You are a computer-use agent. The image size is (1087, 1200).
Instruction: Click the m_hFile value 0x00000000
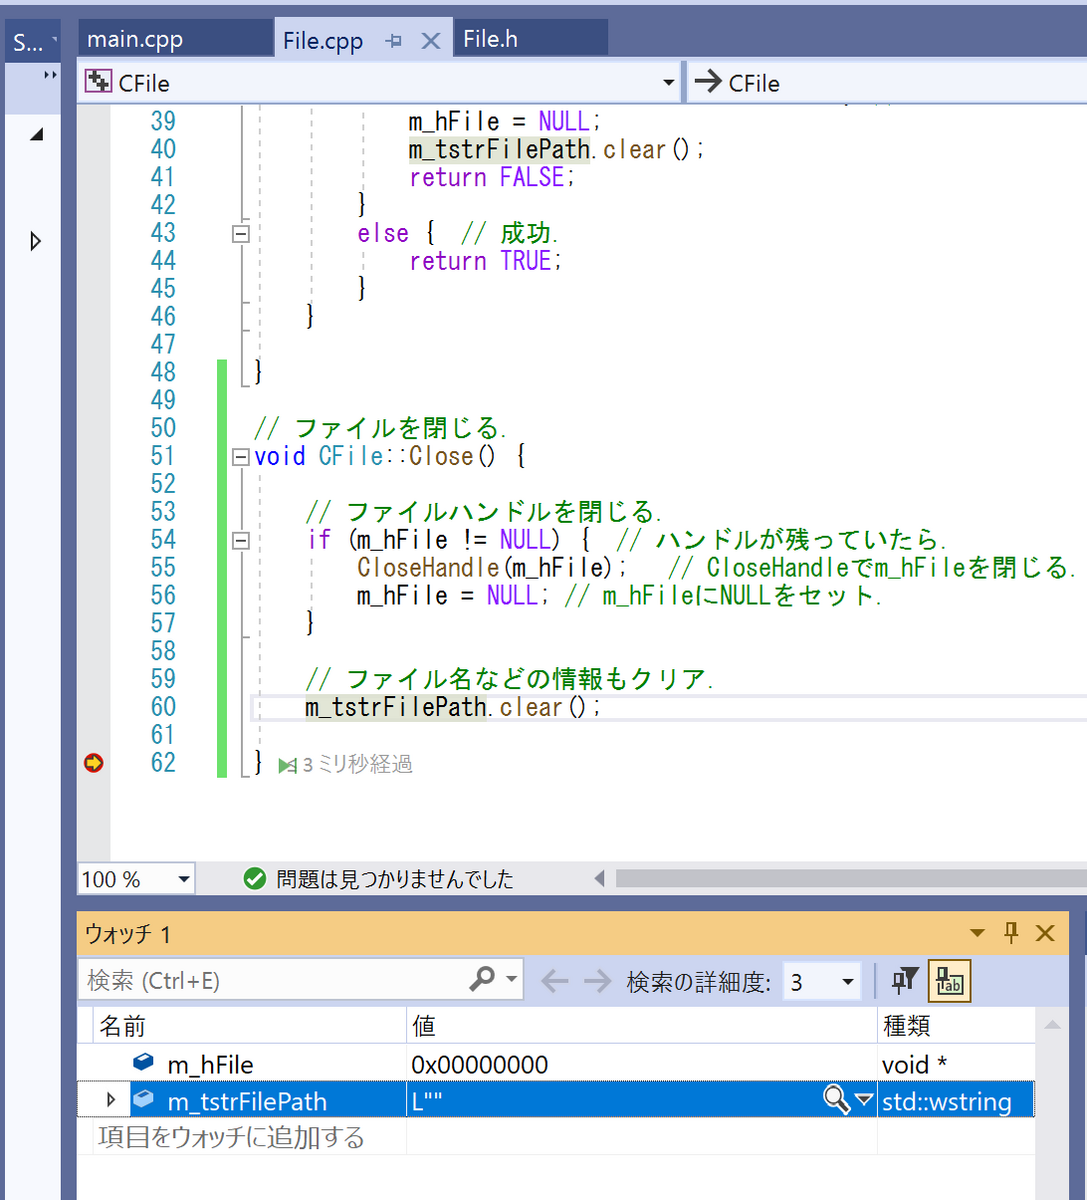tap(479, 1064)
